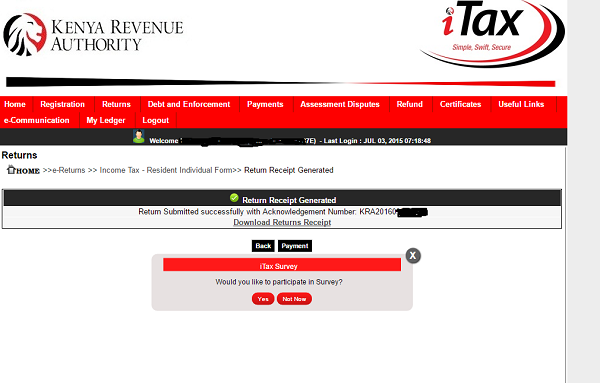Image resolution: width=600 pixels, height=383 pixels.
Task: Click the green checkmark success icon
Action: pyautogui.click(x=234, y=198)
